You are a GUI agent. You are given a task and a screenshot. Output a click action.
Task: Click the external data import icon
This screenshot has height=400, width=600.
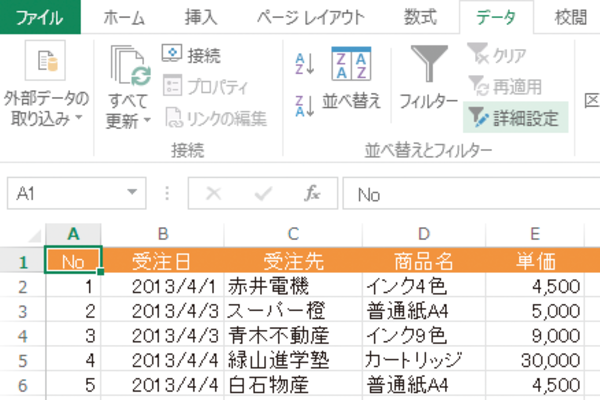[x=45, y=60]
